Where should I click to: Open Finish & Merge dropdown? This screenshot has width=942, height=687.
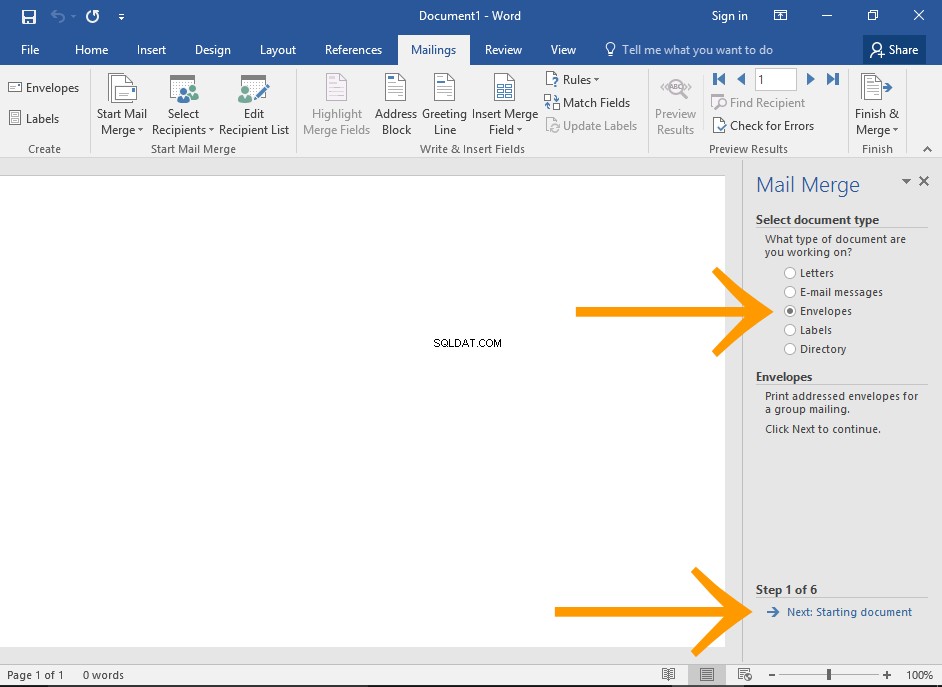(x=877, y=105)
